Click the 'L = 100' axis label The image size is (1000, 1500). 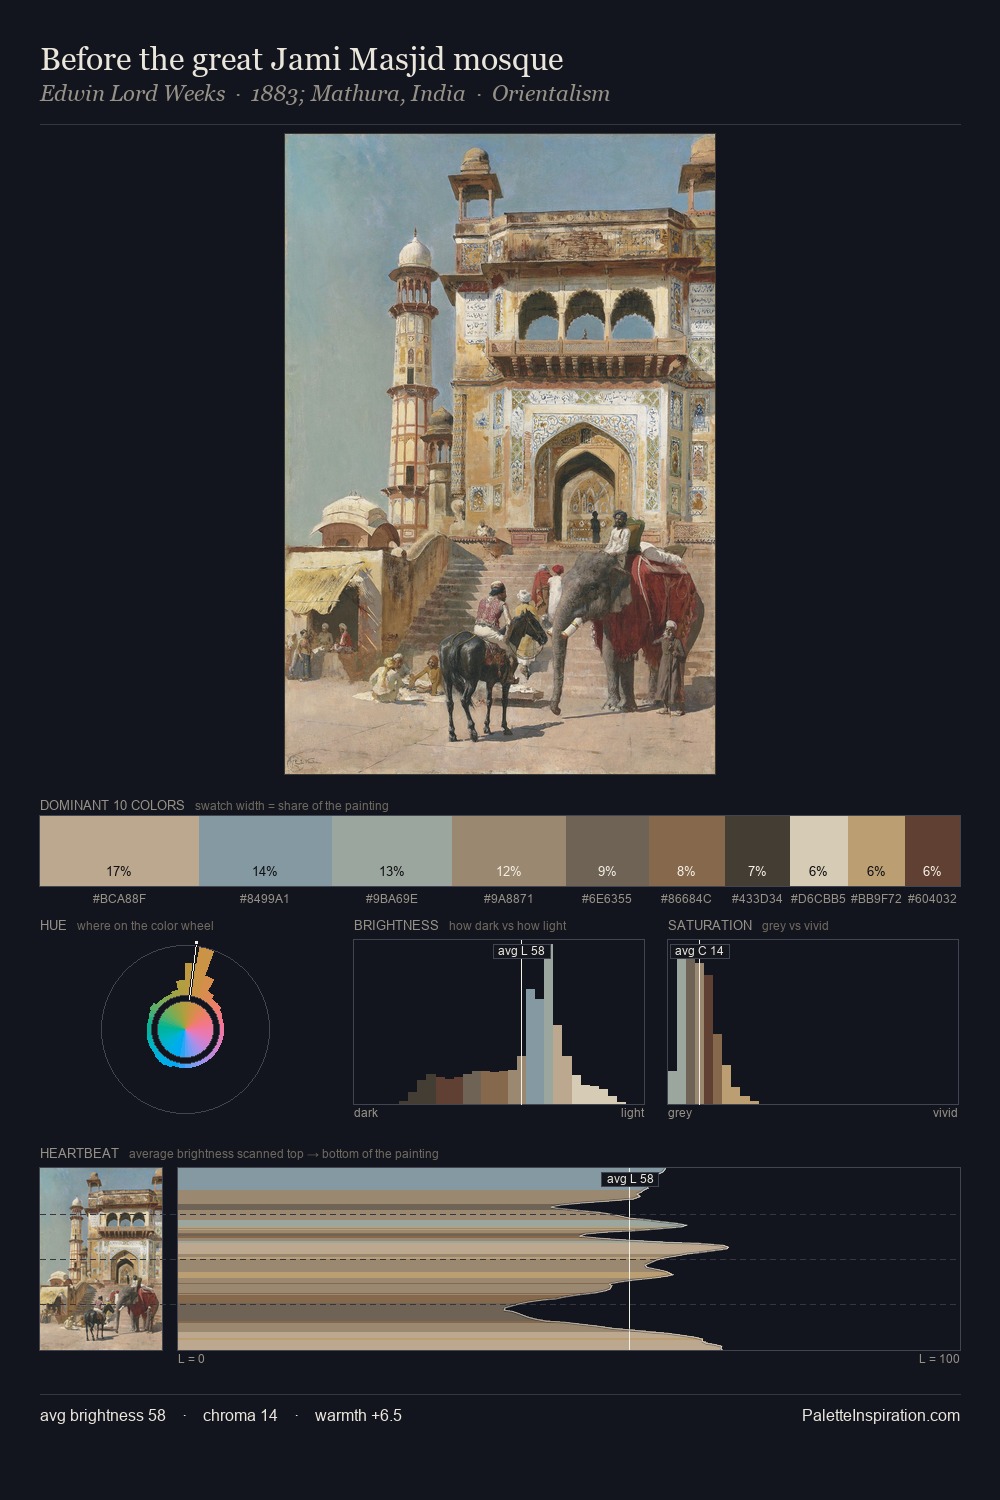click(939, 1359)
